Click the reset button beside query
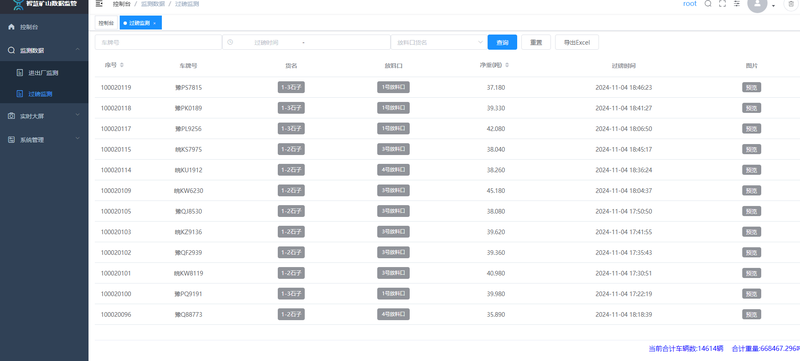This screenshot has height=361, width=800. click(x=536, y=42)
